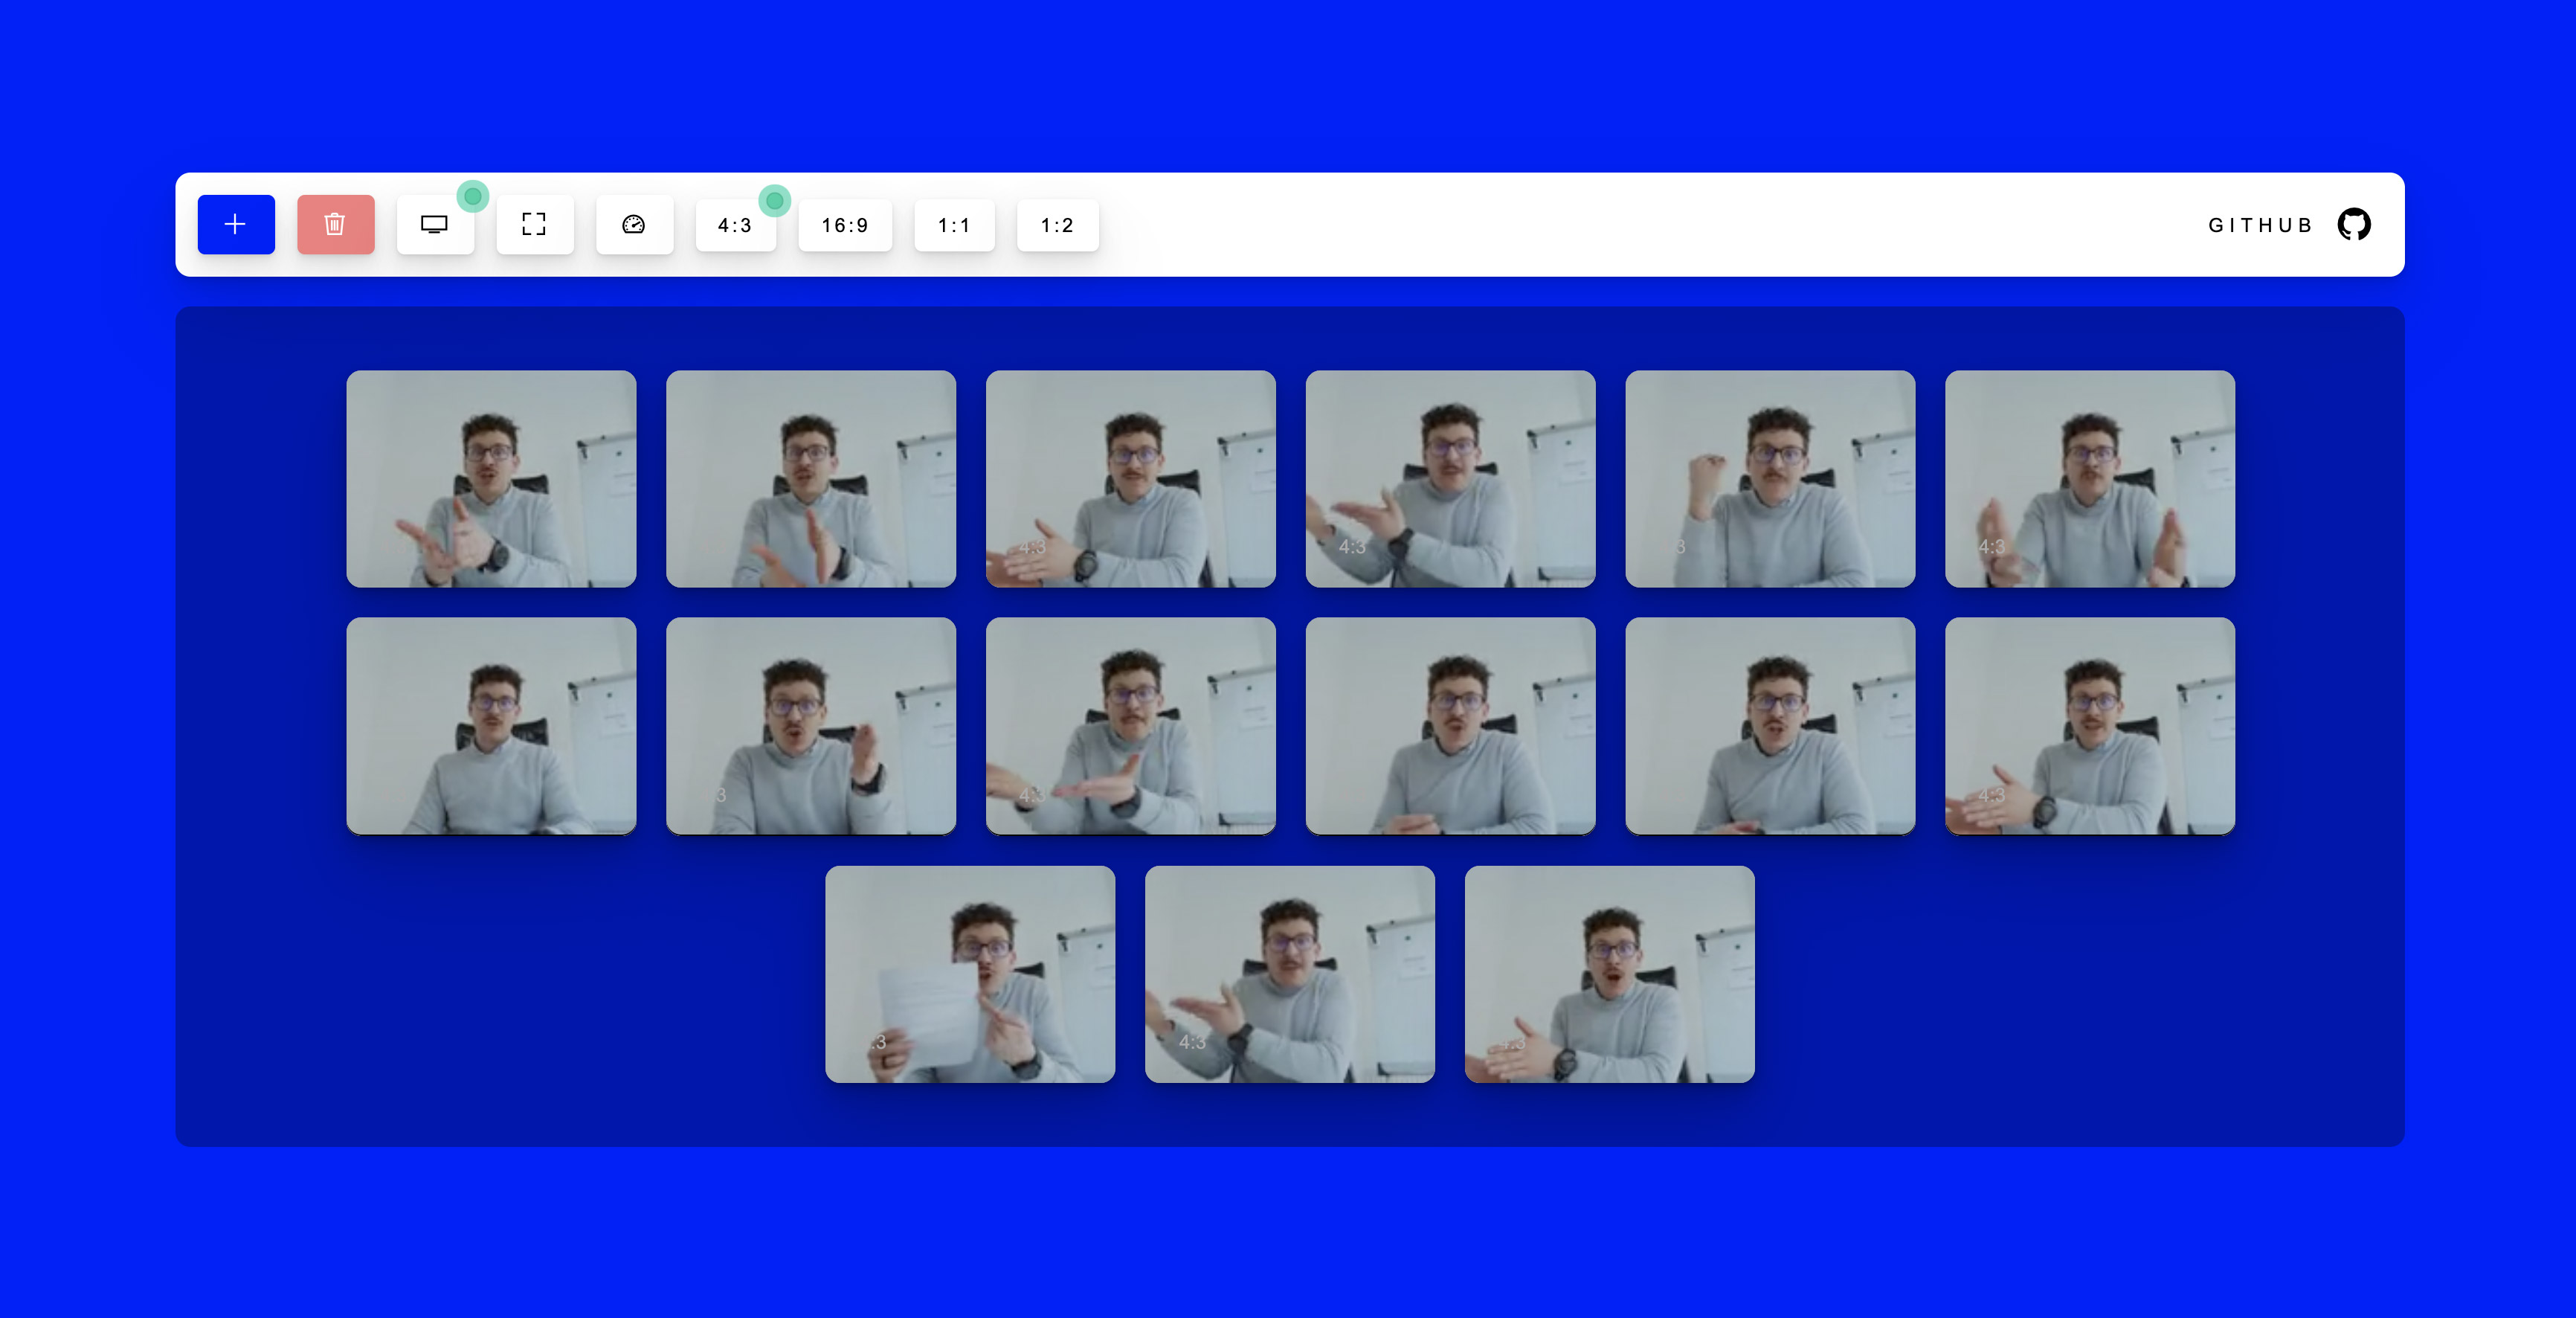Image resolution: width=2576 pixels, height=1318 pixels.
Task: Click the red trash delete button
Action: (x=335, y=224)
